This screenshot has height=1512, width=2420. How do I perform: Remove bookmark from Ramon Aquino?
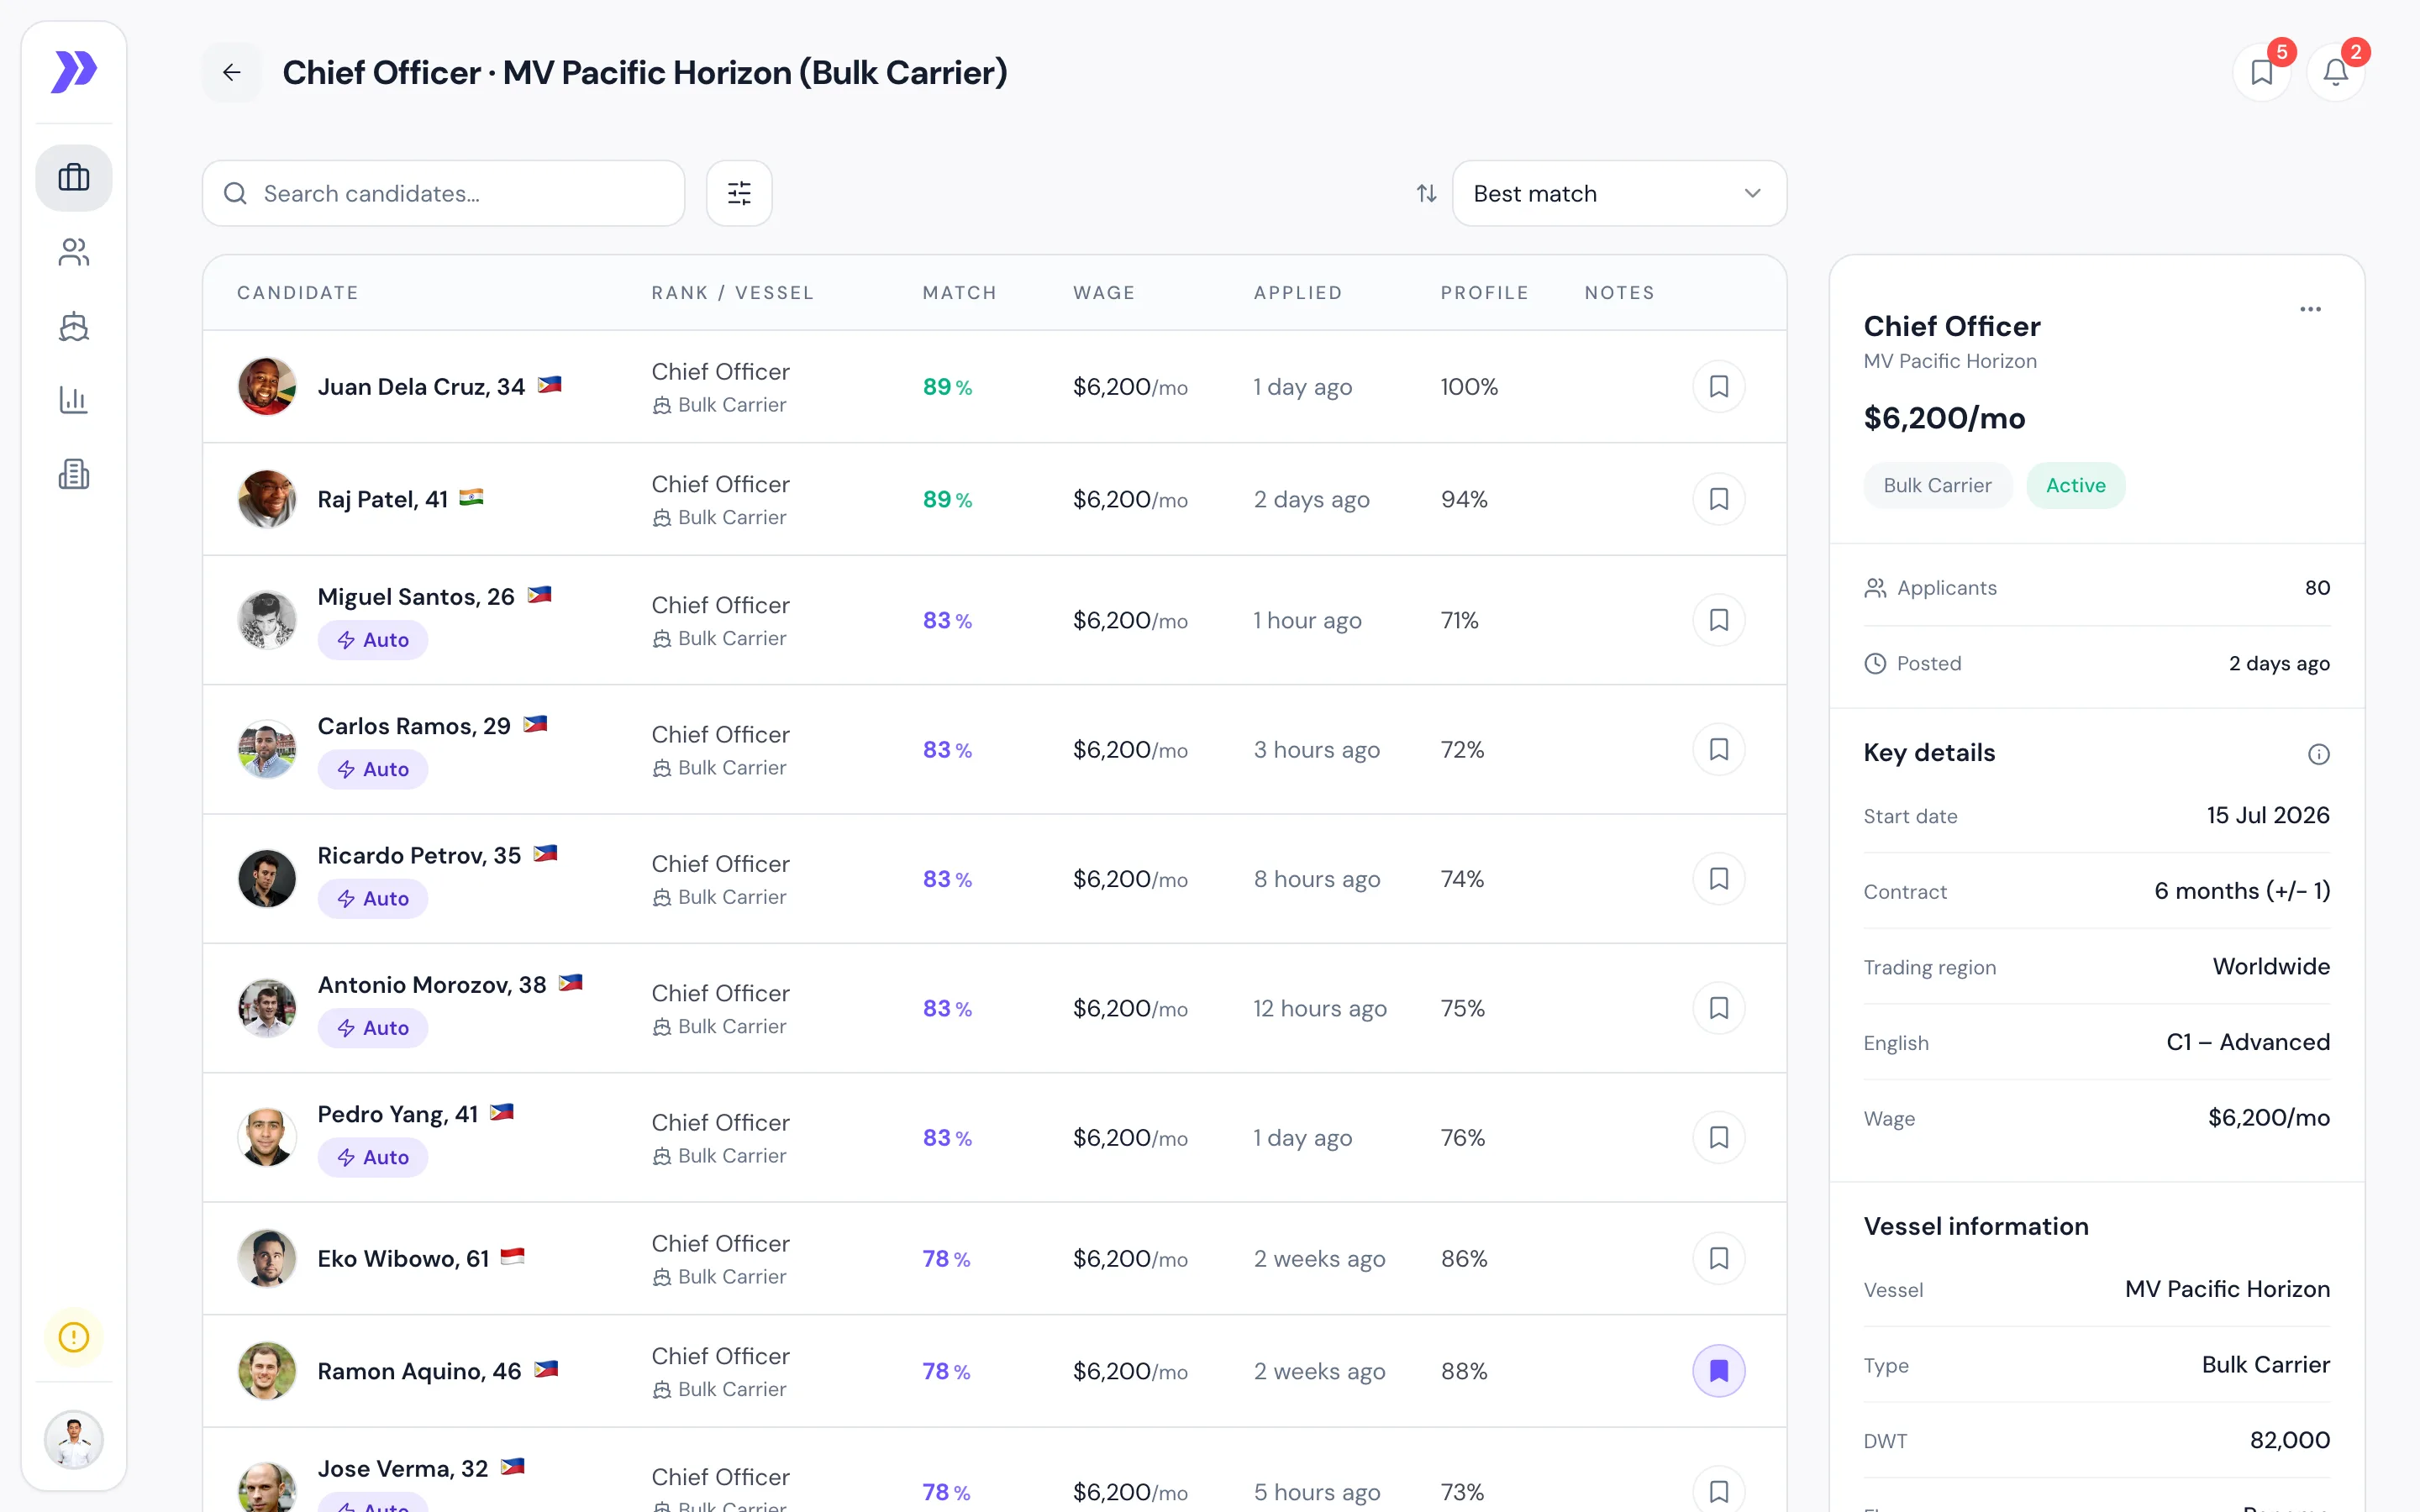click(1719, 1371)
